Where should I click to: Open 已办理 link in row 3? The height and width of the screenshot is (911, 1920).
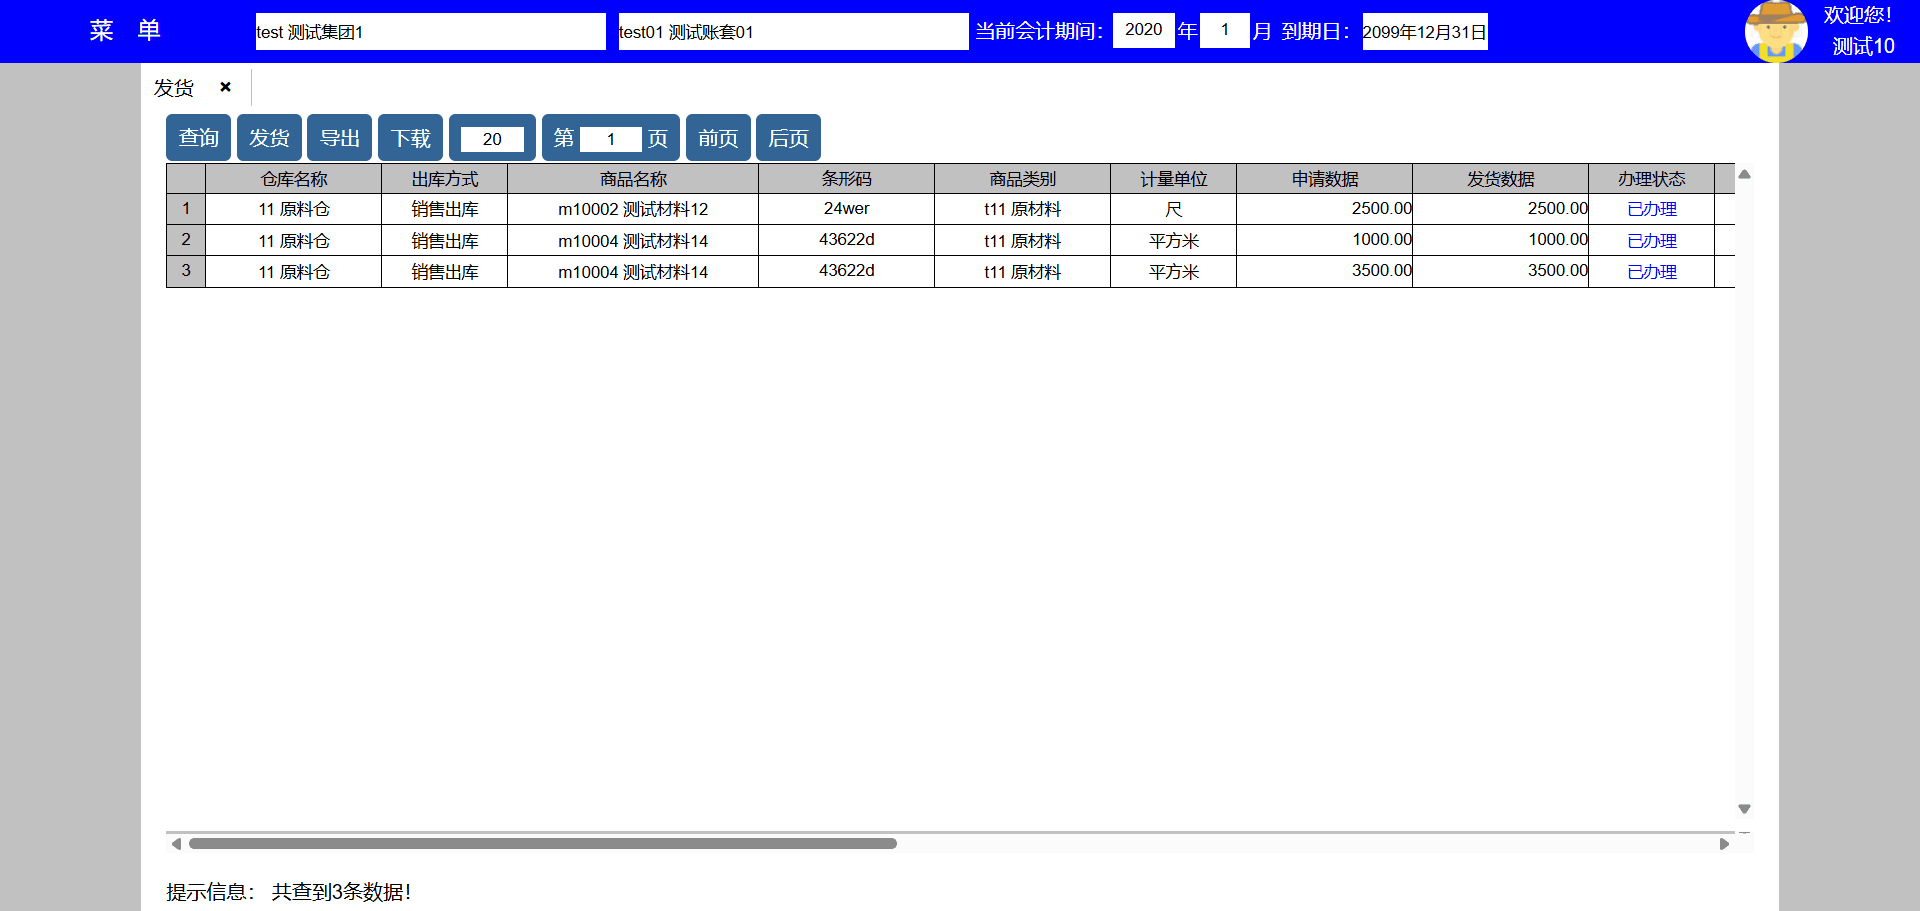click(x=1651, y=272)
